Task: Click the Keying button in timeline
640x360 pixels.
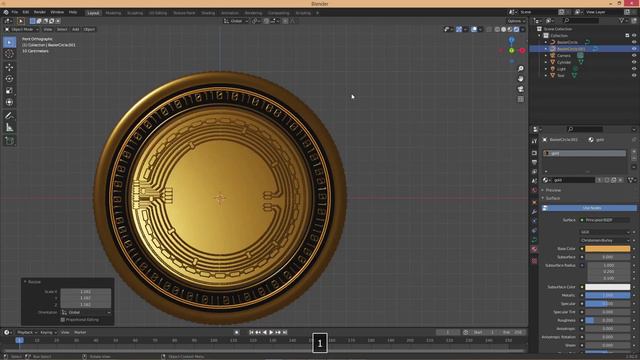Action: pyautogui.click(x=48, y=332)
